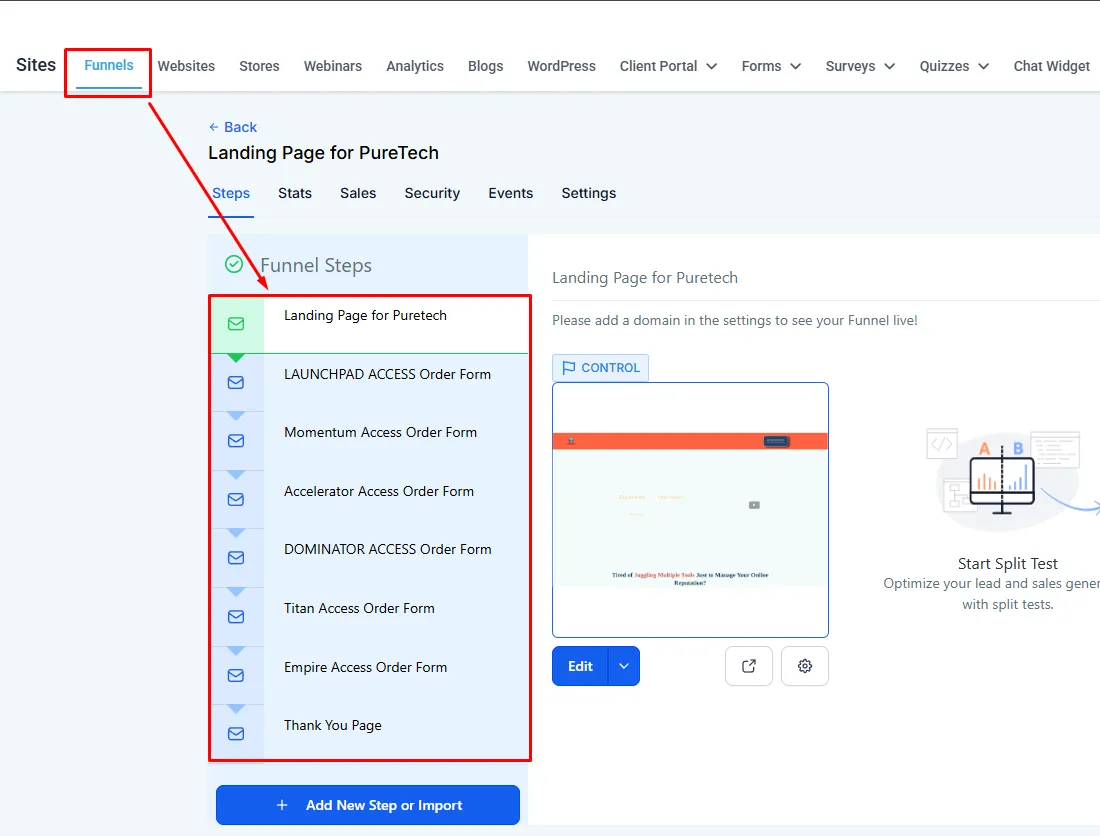Open the Chat Widget tab

click(x=1051, y=66)
